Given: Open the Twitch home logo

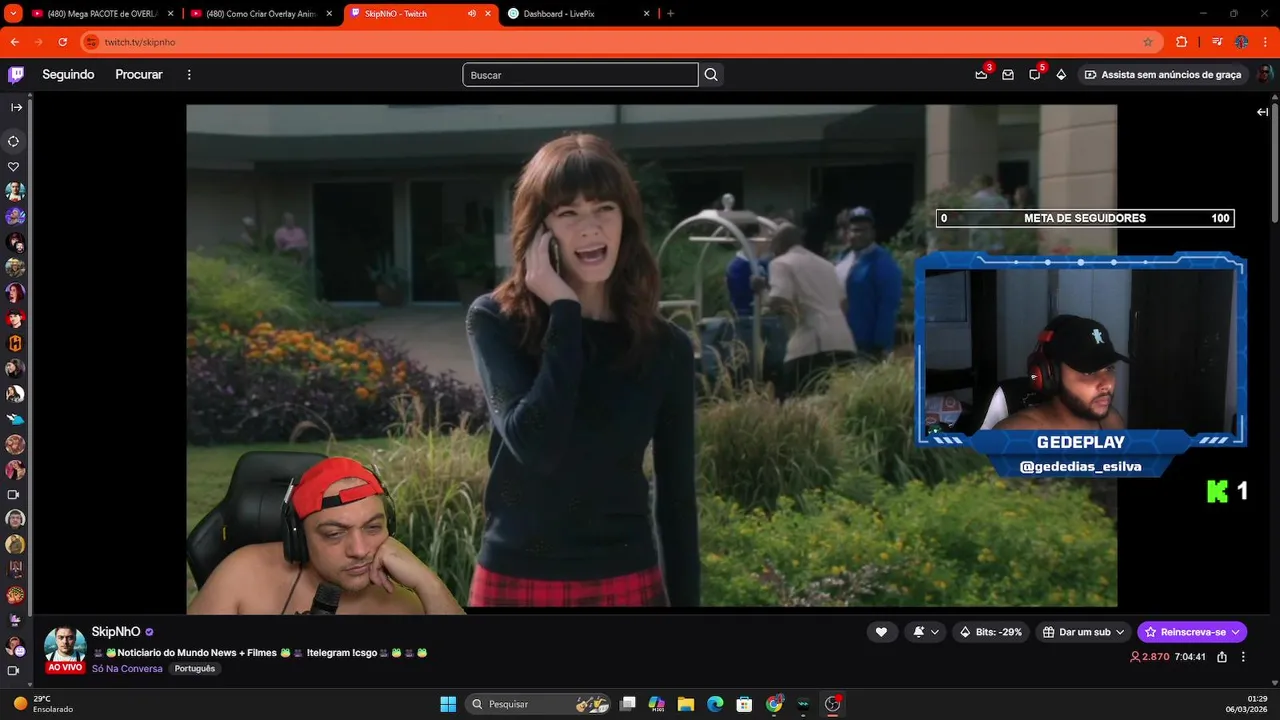Looking at the screenshot, I should click(x=16, y=75).
